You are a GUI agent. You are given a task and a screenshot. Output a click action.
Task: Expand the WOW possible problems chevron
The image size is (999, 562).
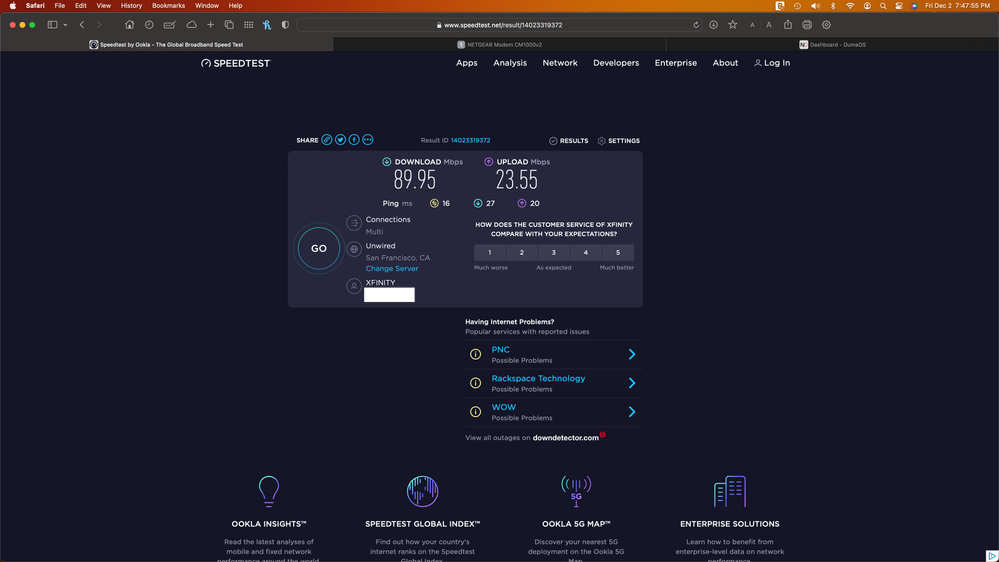[x=631, y=412]
